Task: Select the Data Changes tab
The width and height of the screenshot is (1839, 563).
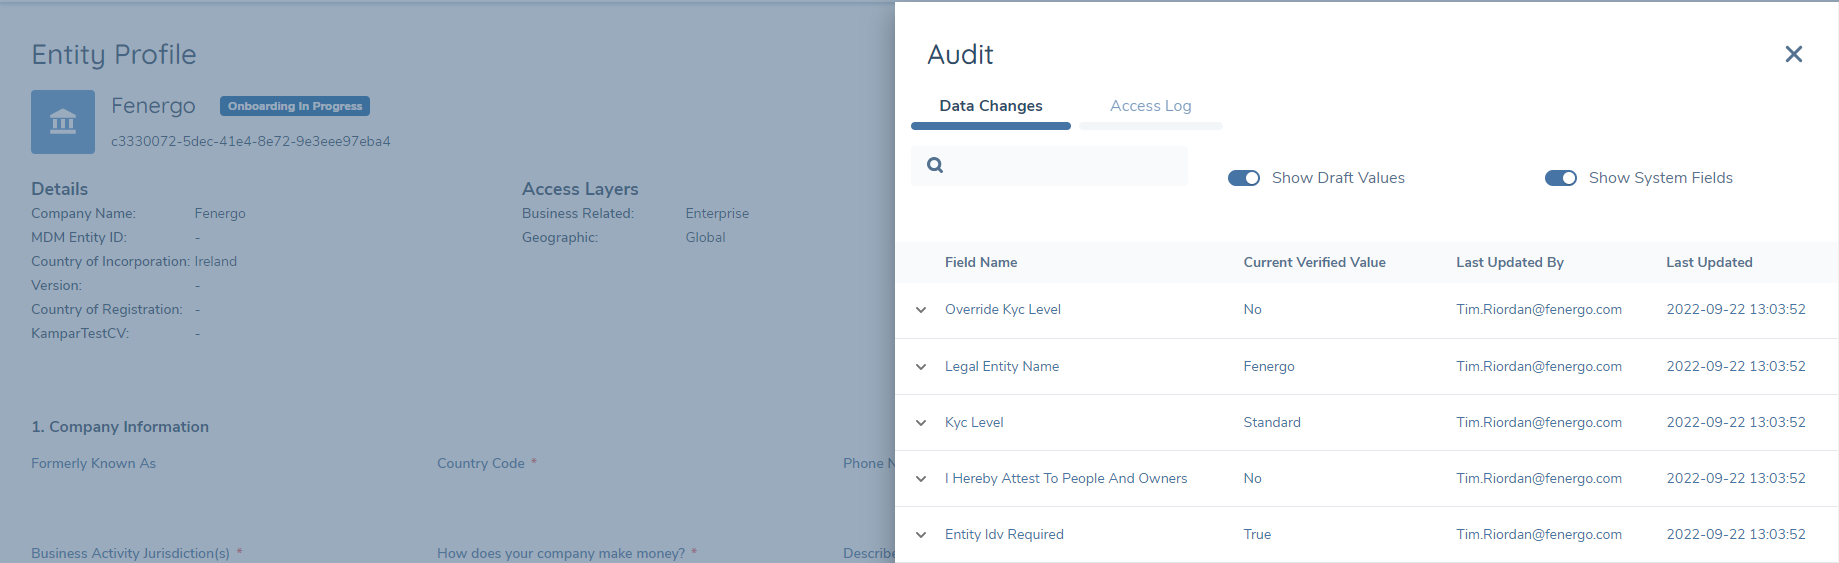Action: click(990, 106)
